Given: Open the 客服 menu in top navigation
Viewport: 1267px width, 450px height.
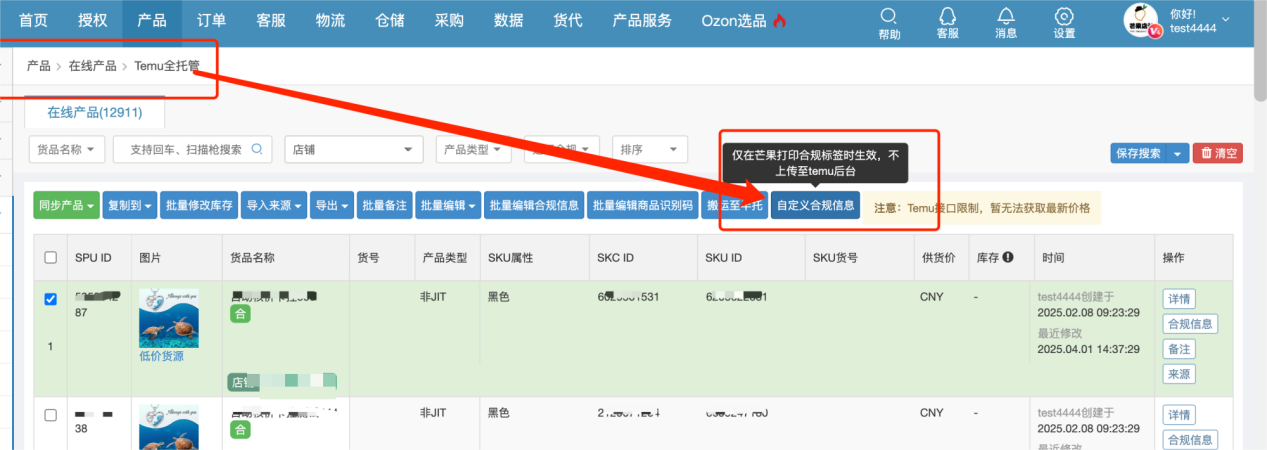Looking at the screenshot, I should tap(271, 21).
